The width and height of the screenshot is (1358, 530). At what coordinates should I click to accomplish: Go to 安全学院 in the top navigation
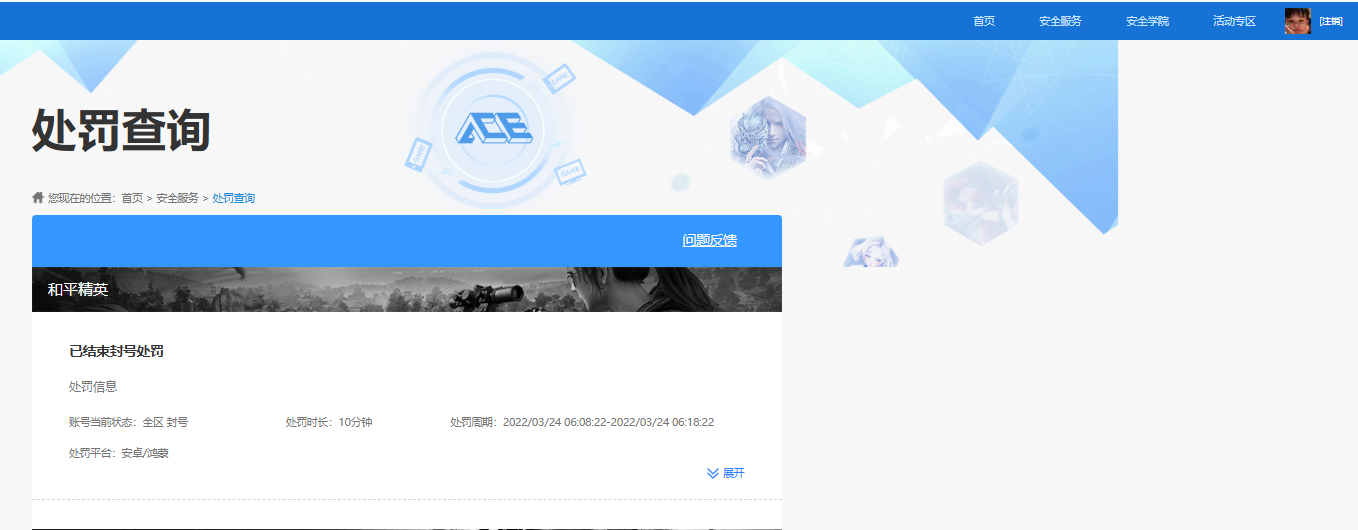[1147, 21]
